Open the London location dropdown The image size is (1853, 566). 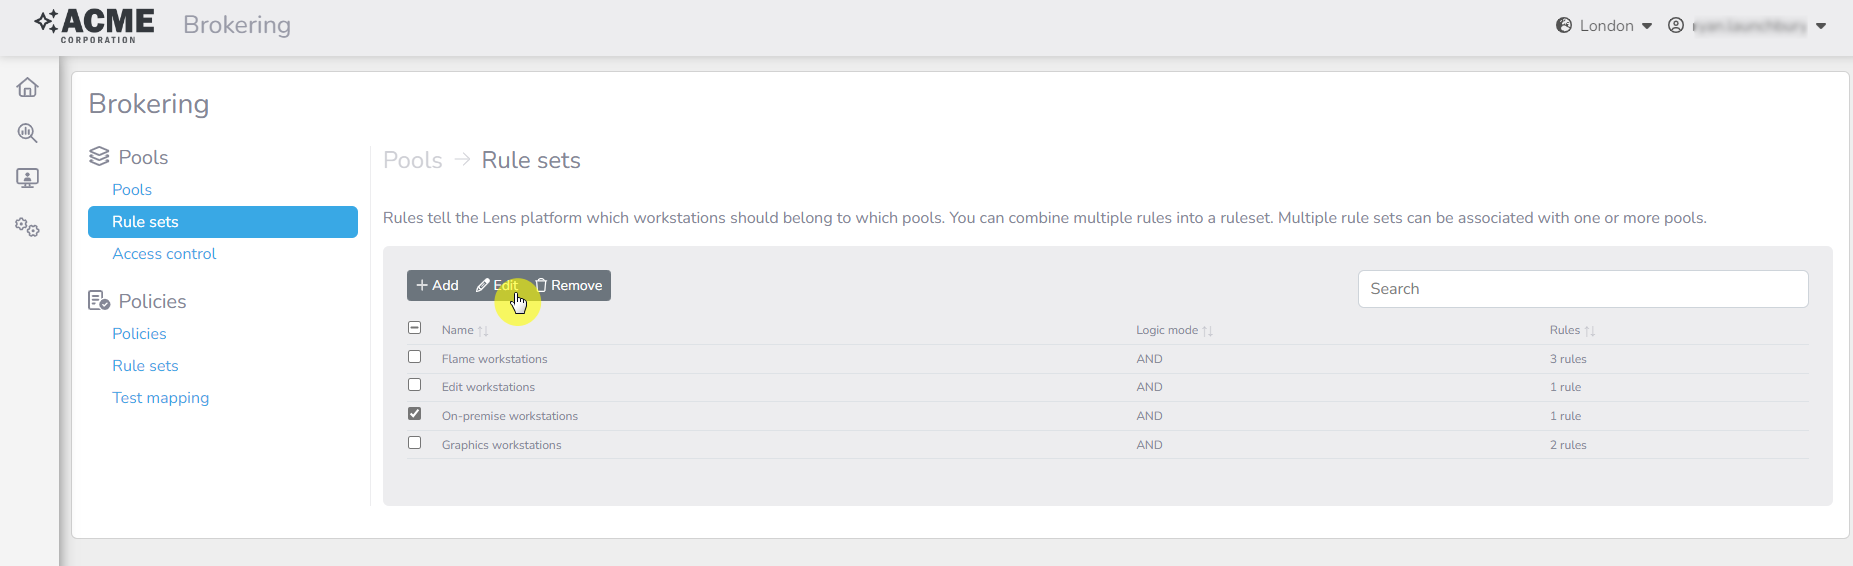(1604, 26)
